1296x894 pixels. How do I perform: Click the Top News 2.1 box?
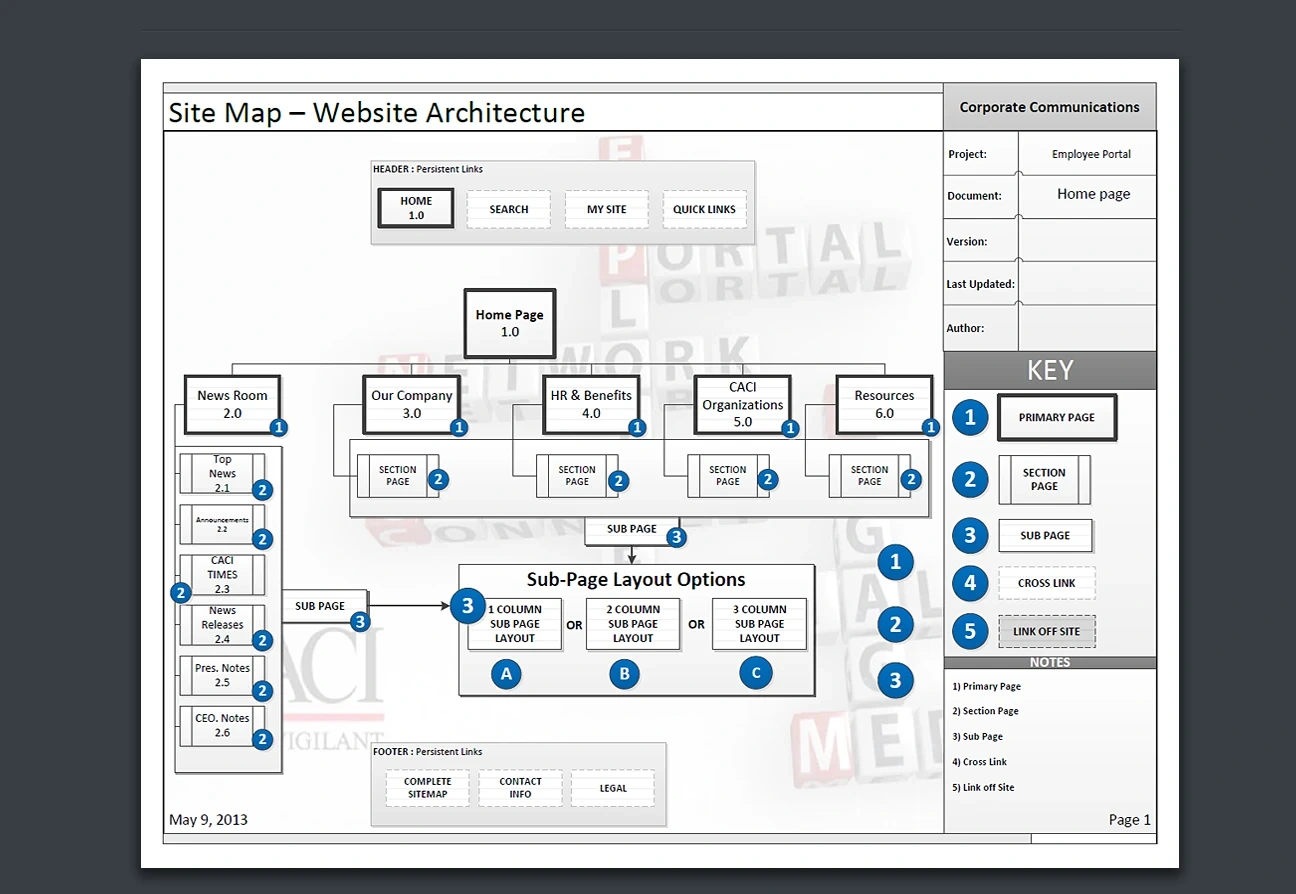point(222,473)
